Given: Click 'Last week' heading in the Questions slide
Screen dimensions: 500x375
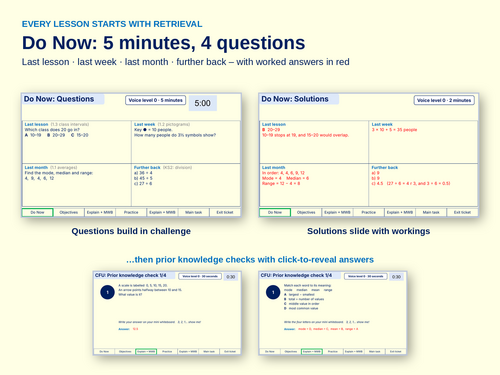Looking at the screenshot, I should click(x=145, y=124).
